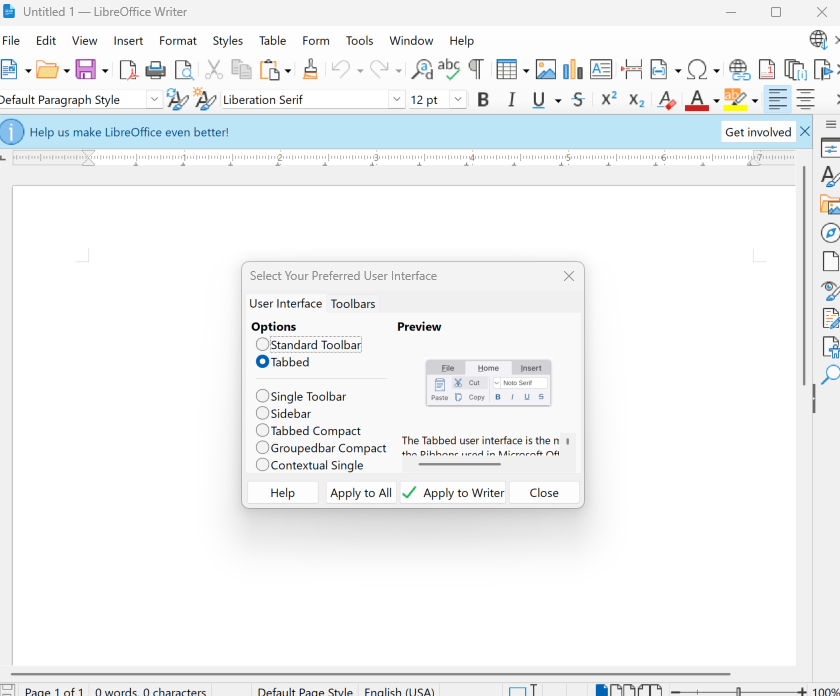Insert a table icon
The width and height of the screenshot is (840, 696).
pos(506,70)
